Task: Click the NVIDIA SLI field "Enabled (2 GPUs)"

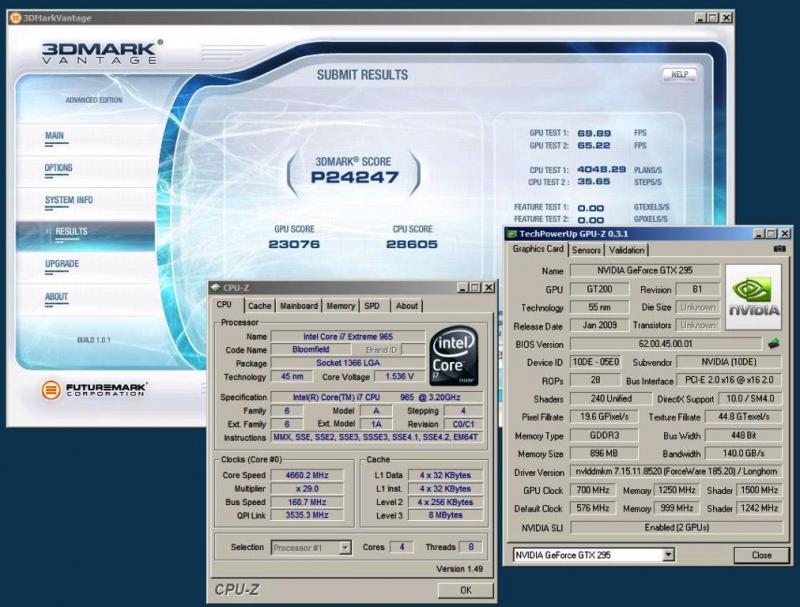Action: click(676, 527)
